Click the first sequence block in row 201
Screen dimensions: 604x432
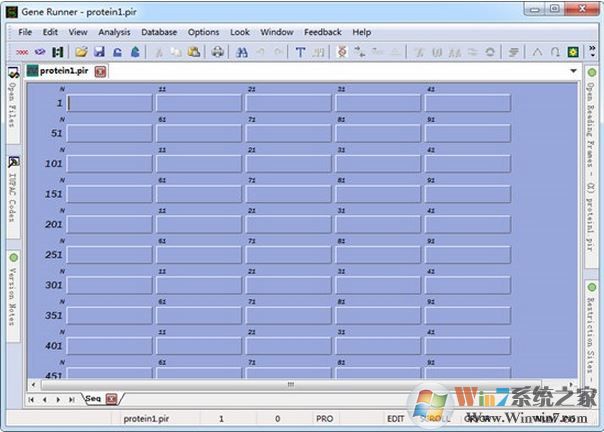[x=110, y=224]
